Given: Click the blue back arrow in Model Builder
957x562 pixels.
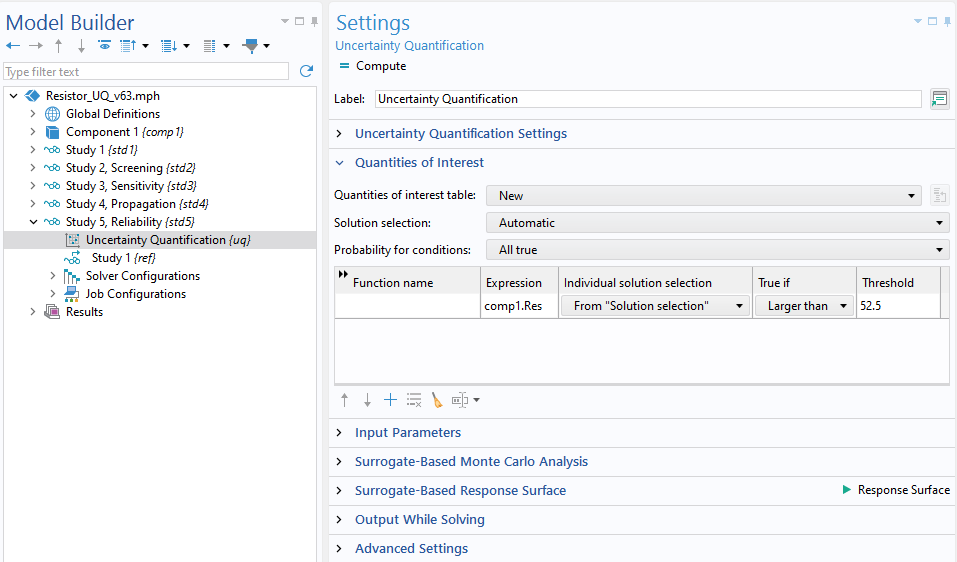Looking at the screenshot, I should tap(13, 46).
